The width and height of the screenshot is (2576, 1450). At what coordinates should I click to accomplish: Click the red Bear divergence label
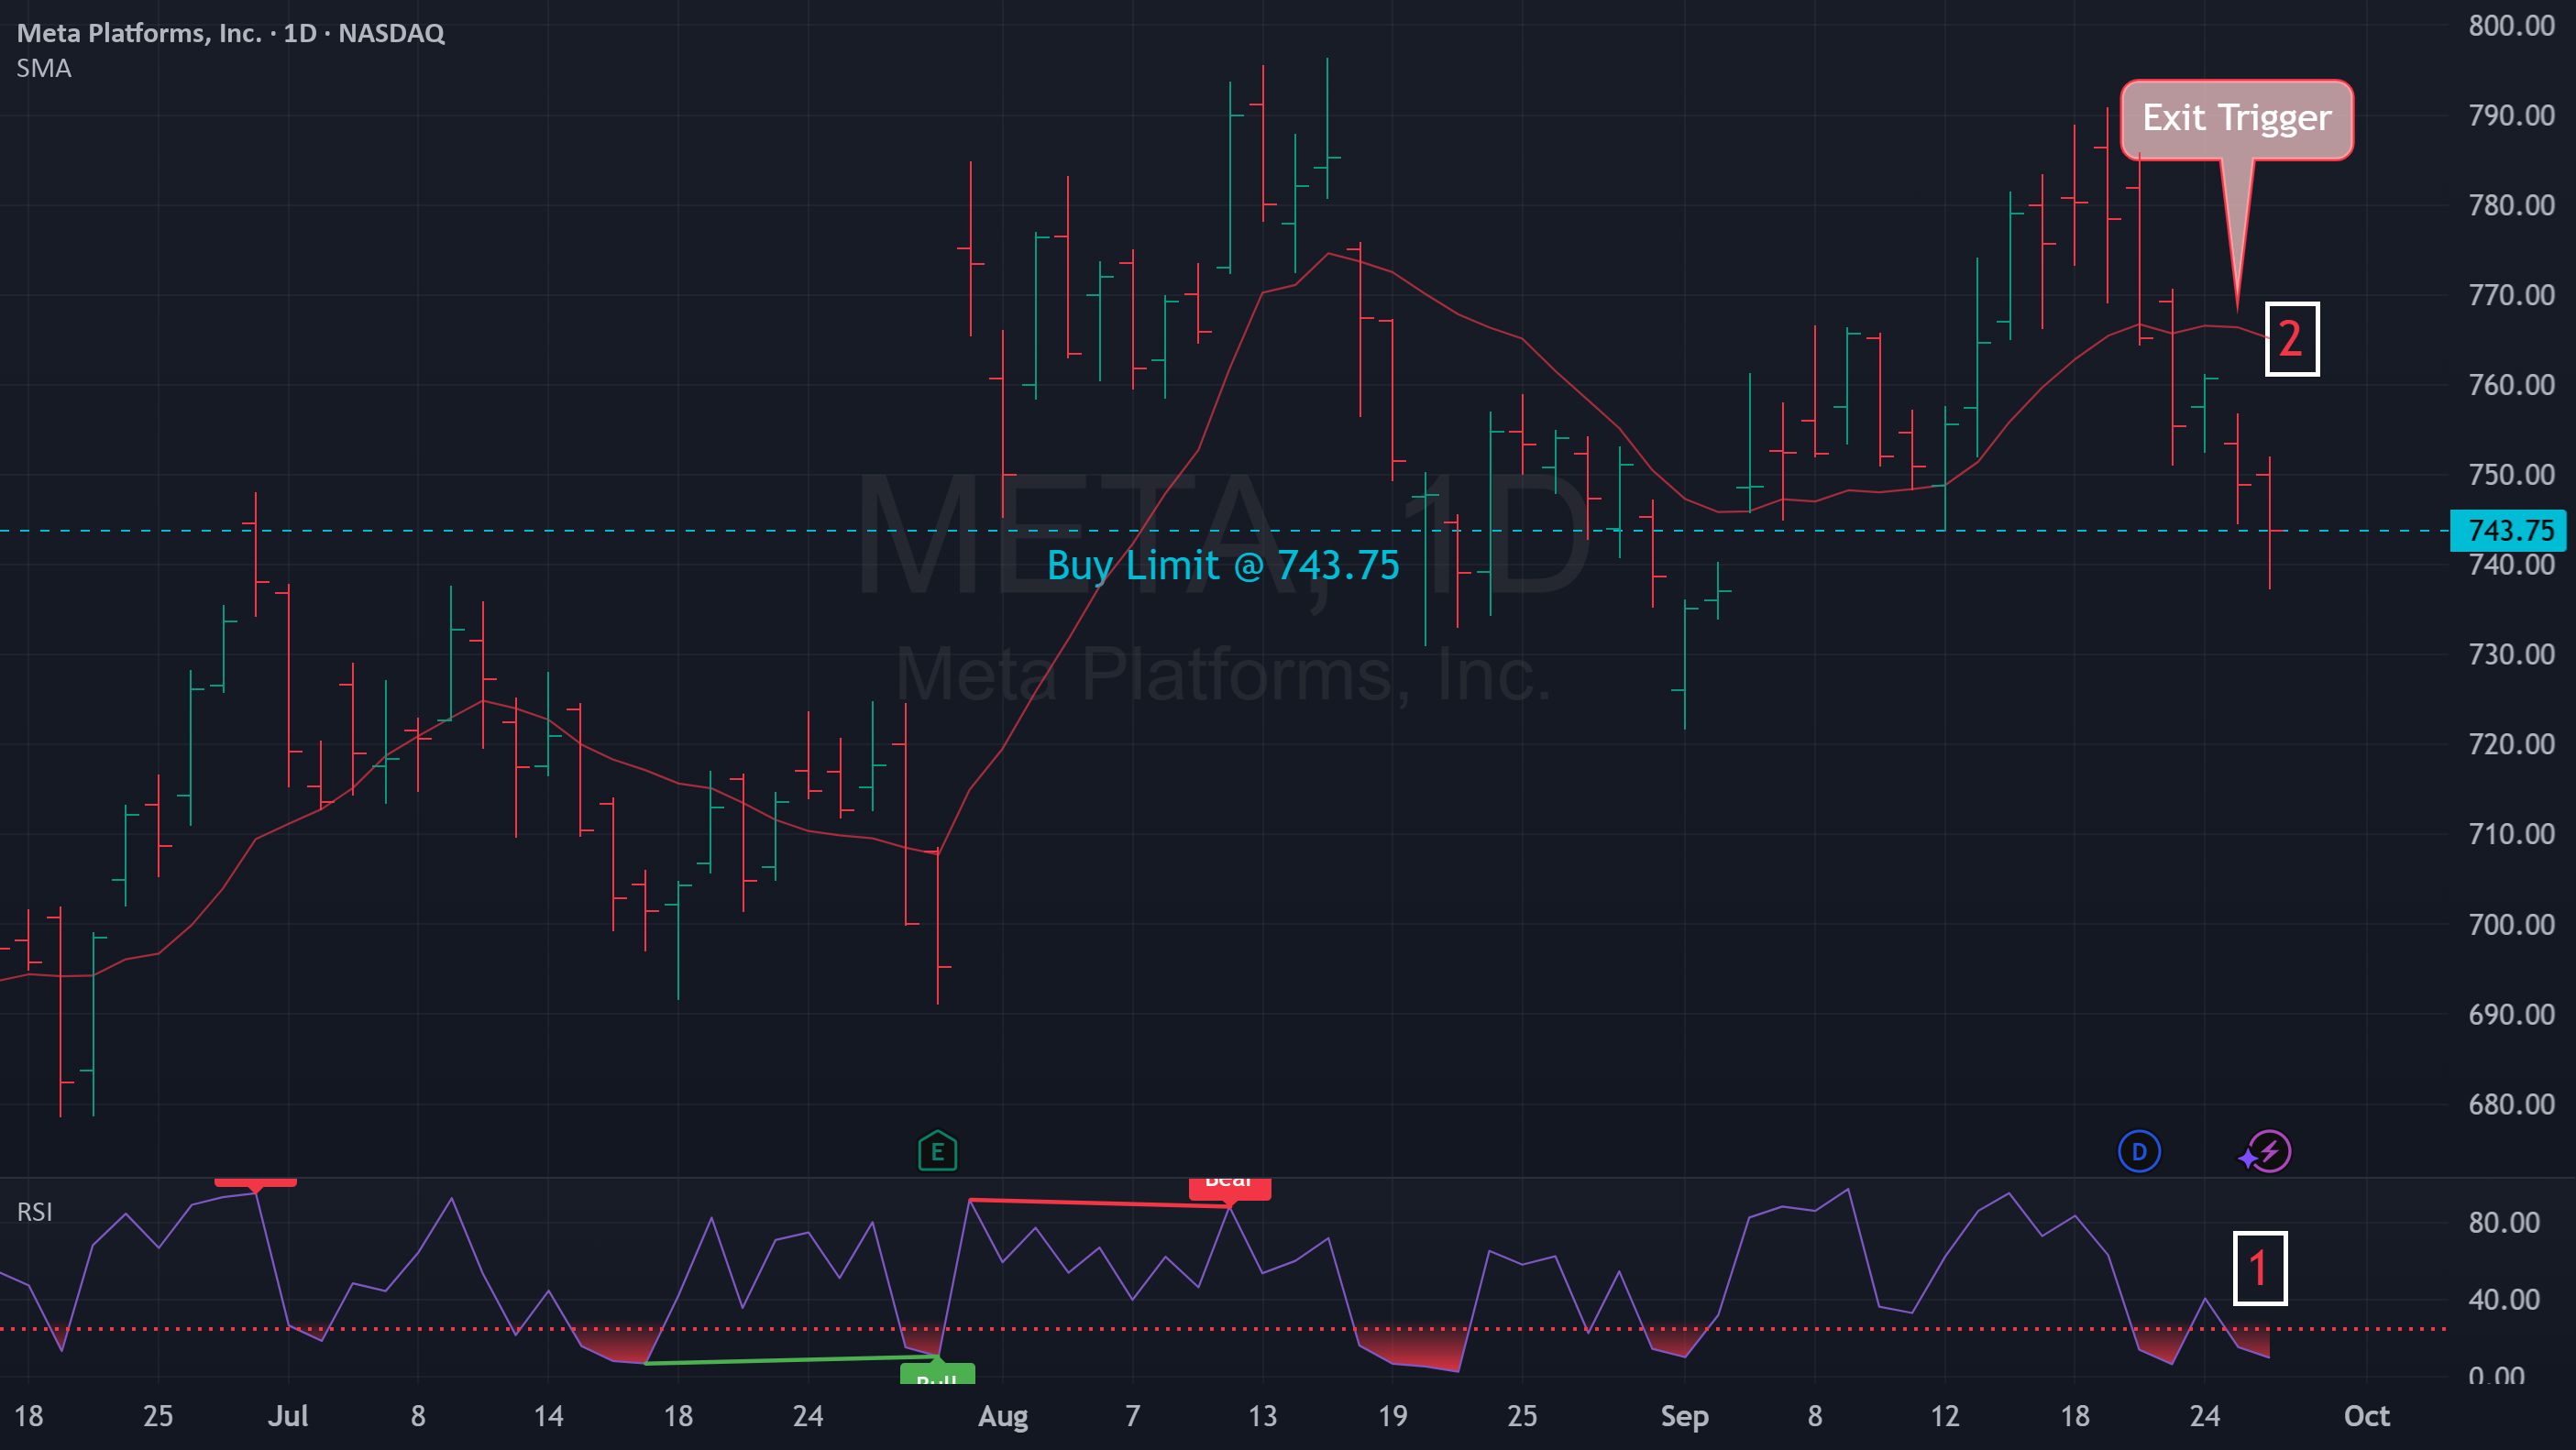[x=1229, y=1187]
